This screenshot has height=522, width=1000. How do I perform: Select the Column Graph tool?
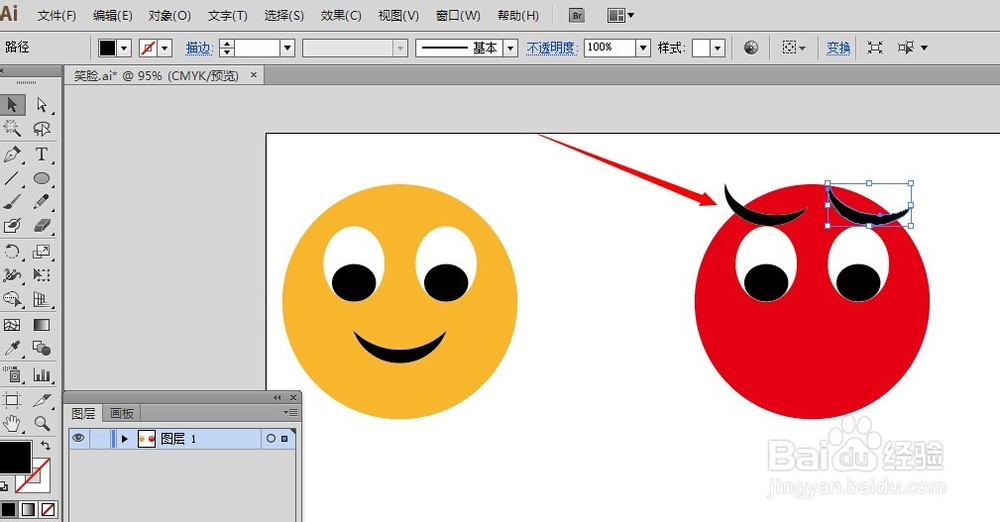[x=42, y=374]
